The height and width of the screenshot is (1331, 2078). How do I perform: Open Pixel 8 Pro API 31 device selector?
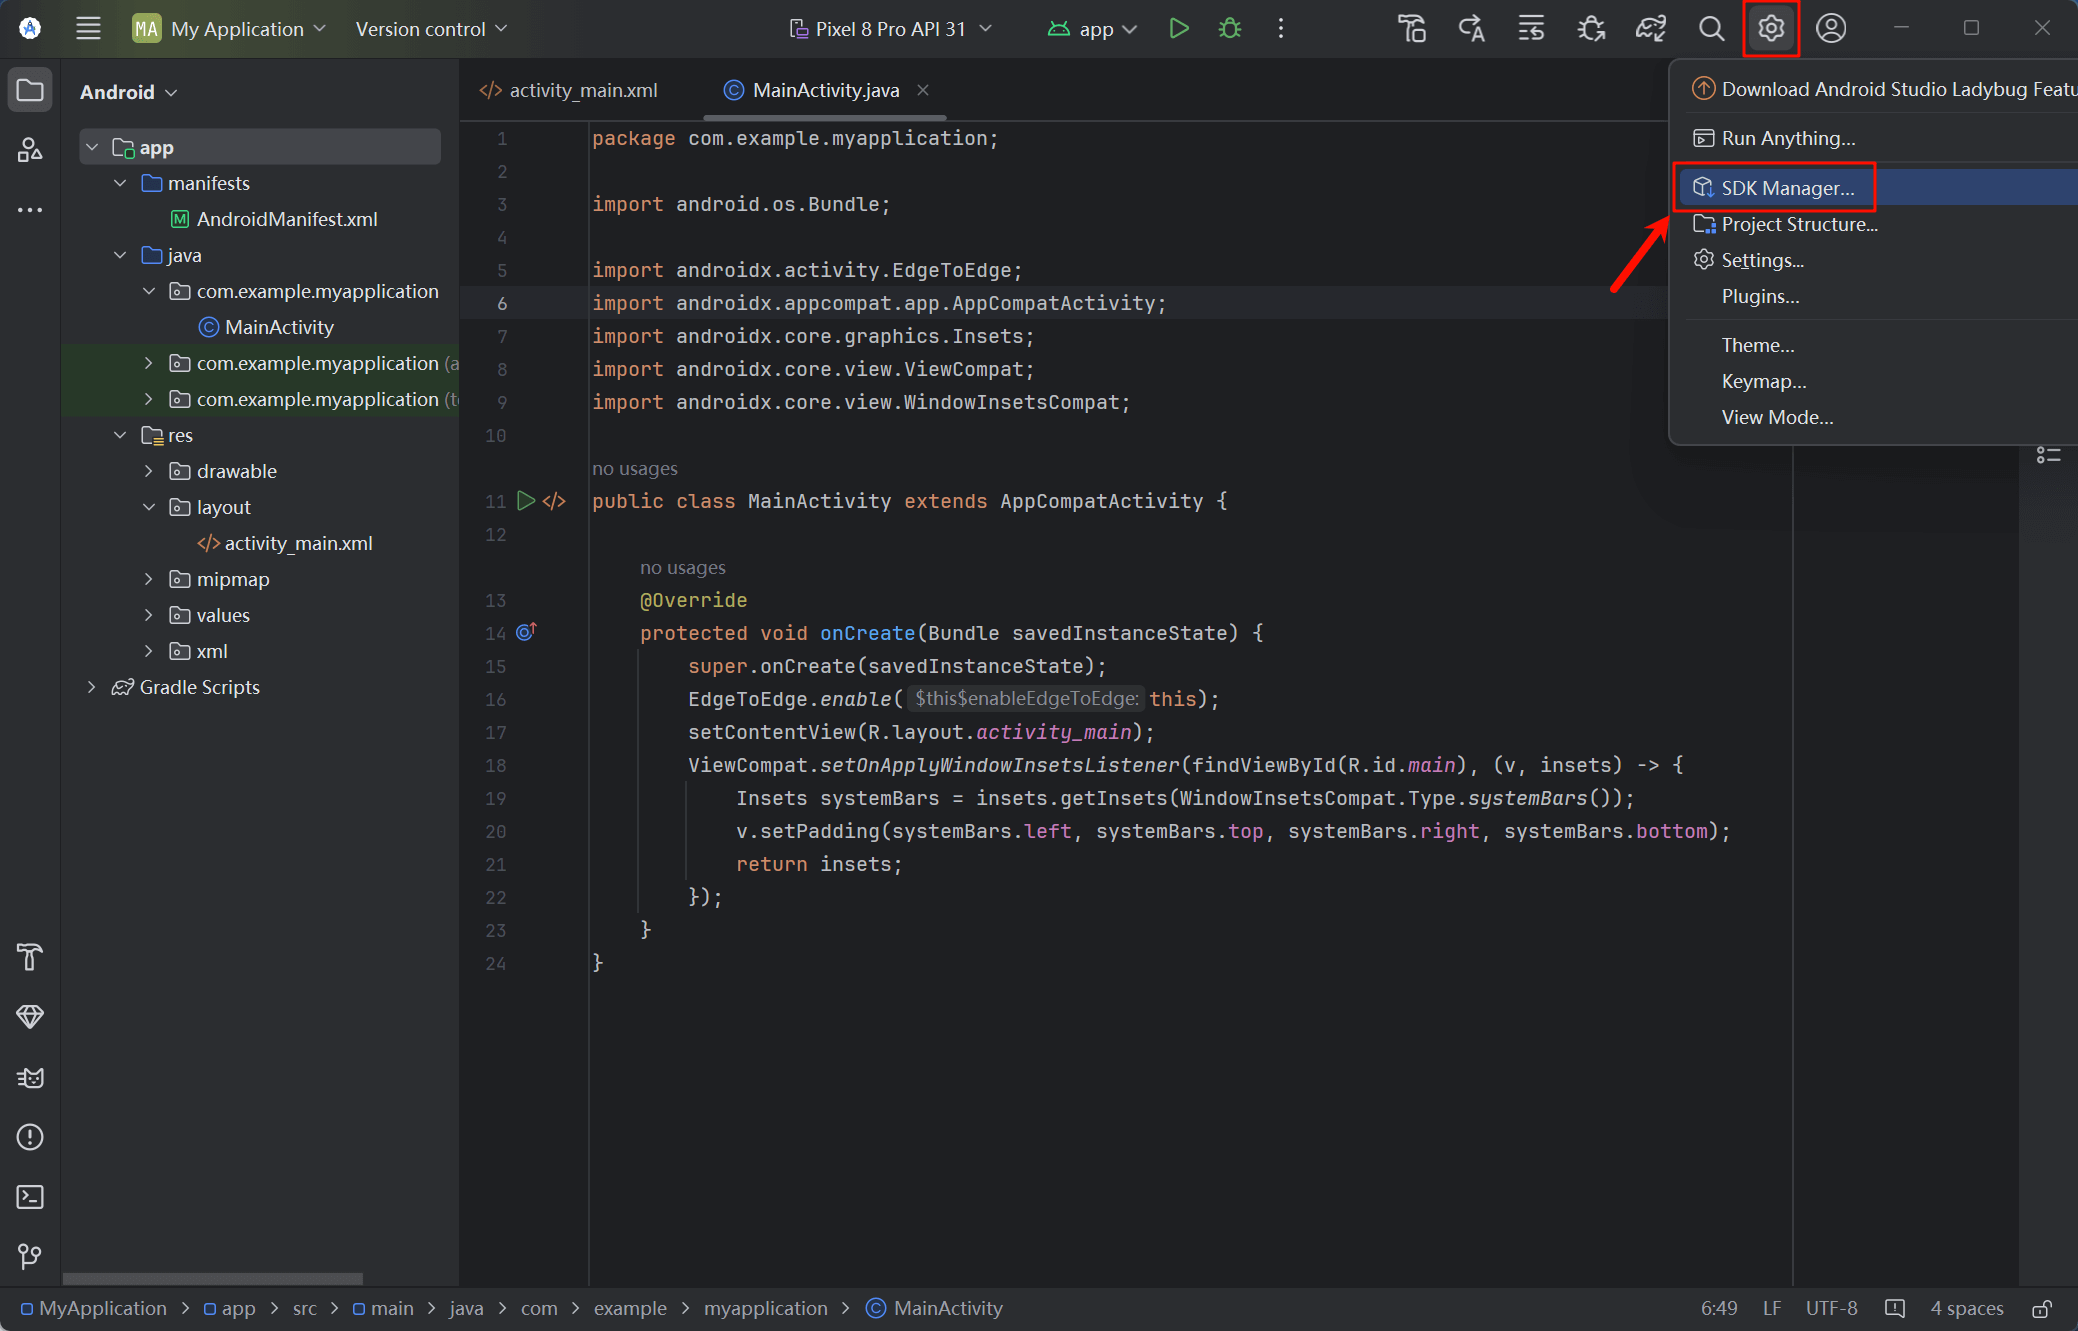click(x=890, y=29)
